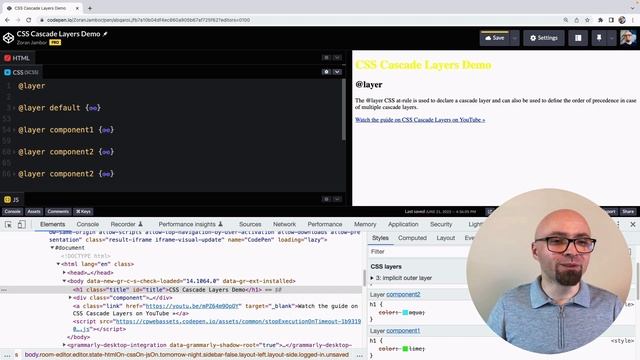
Task: Open the browser extensions puzzle icon
Action: [600, 20]
